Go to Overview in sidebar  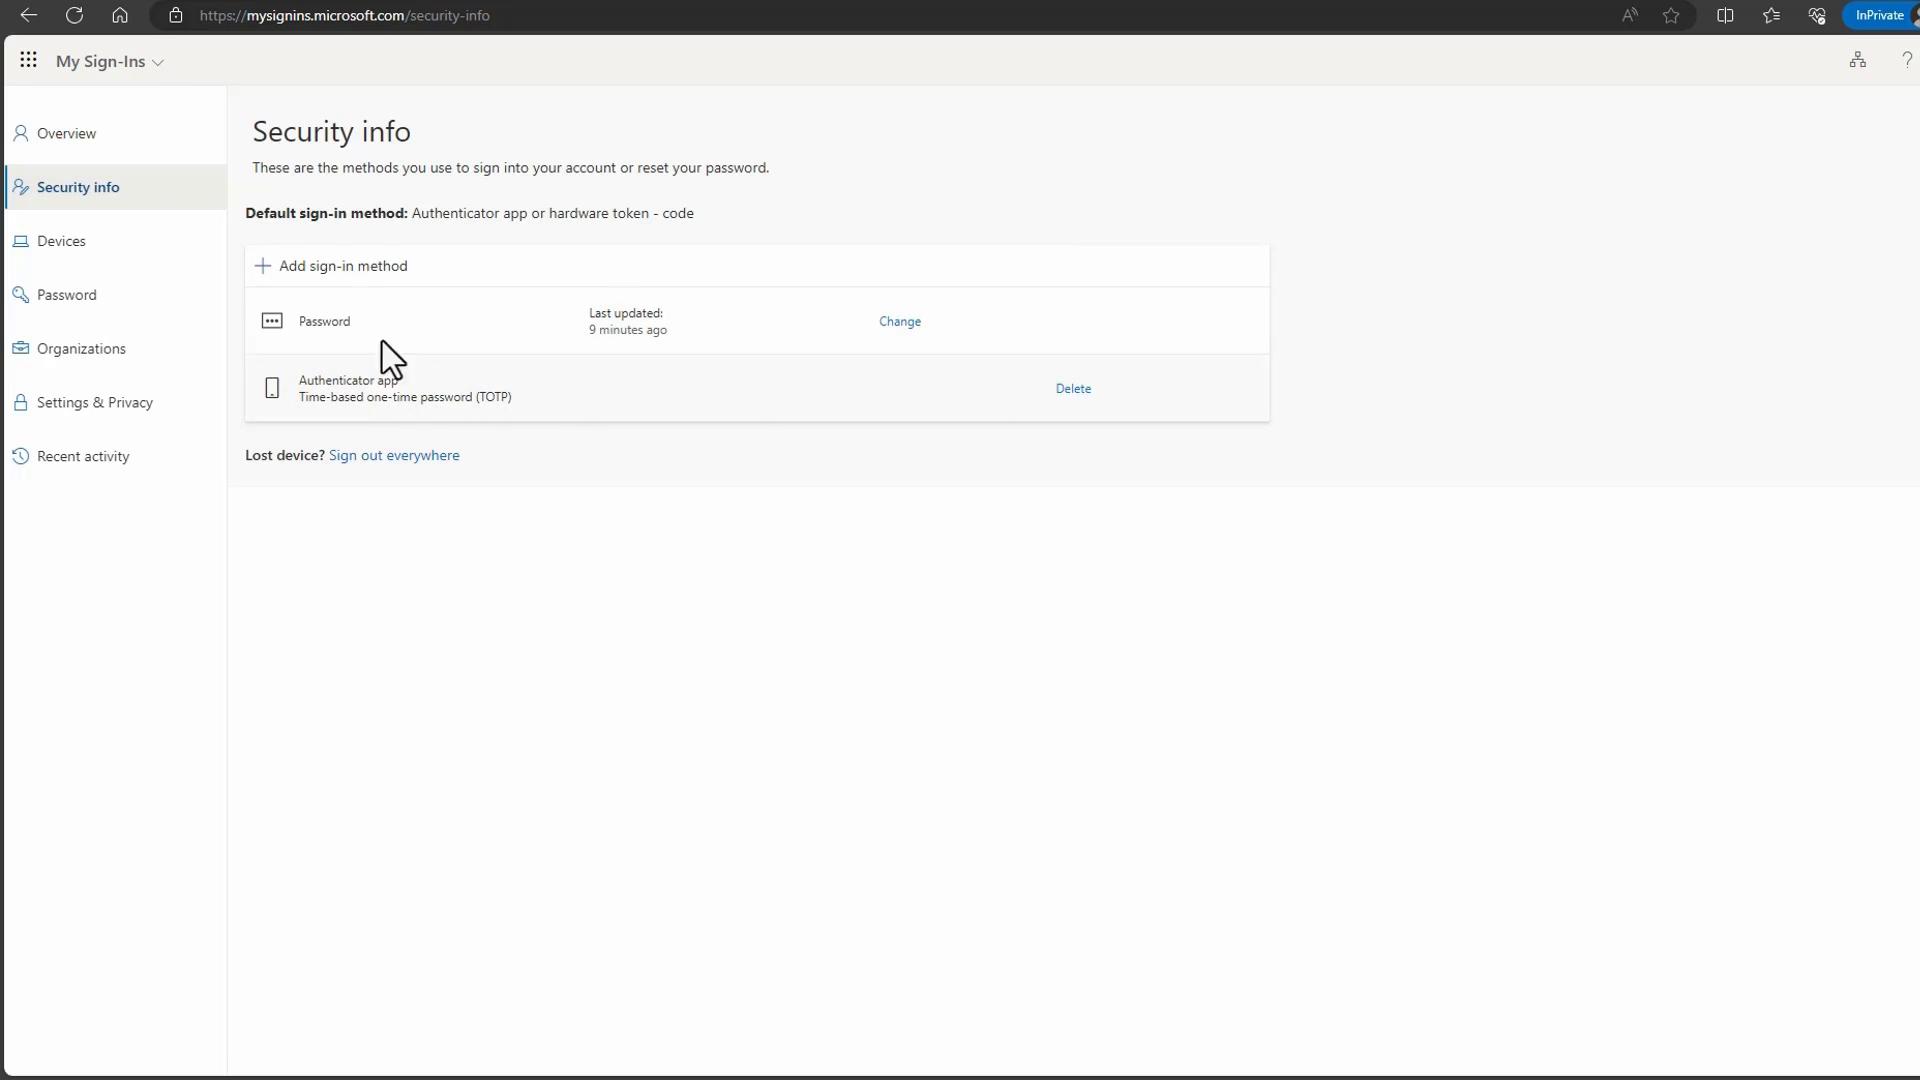pos(116,133)
